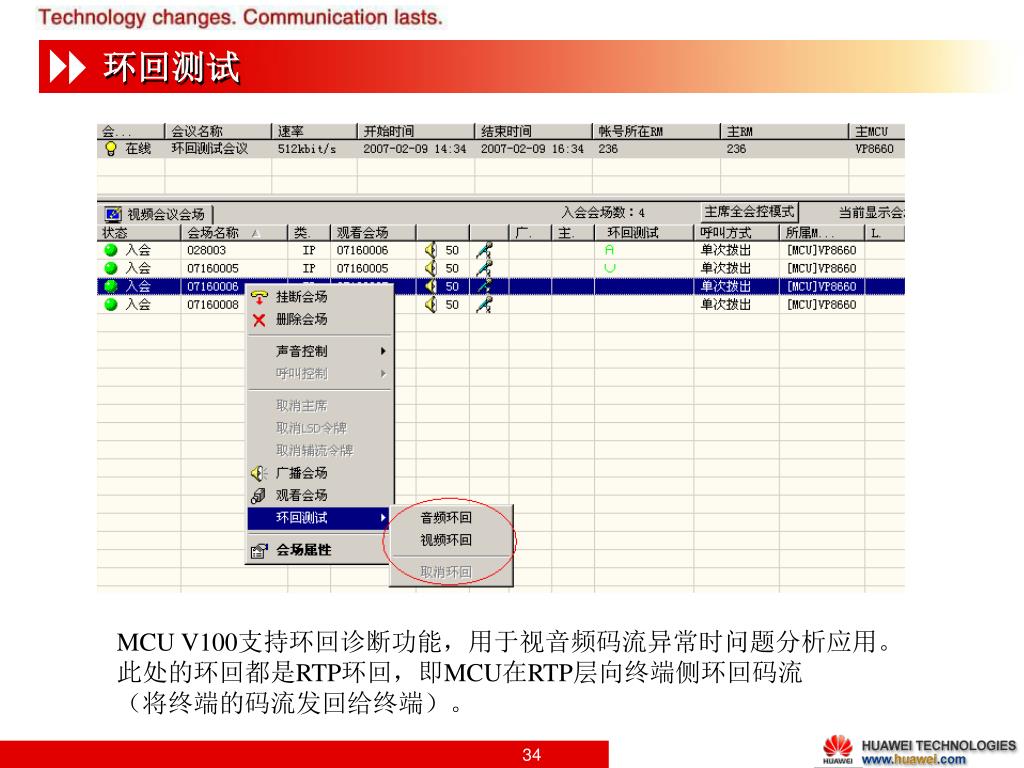Click speaker icon in row 028003

[x=430, y=250]
